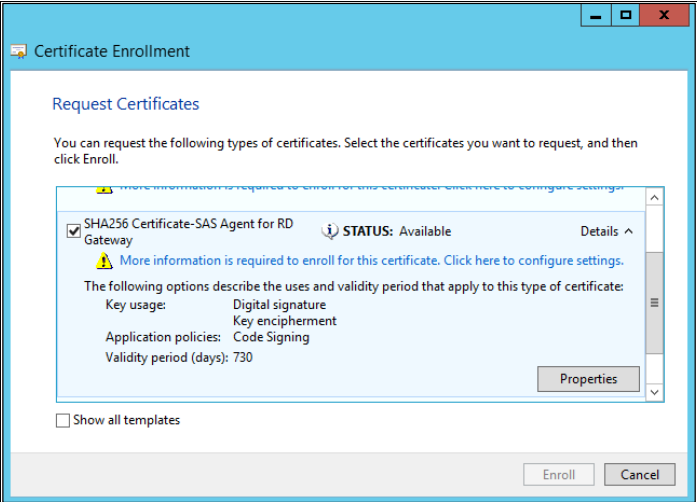Select the 'SHA256 Certificate-SAS Agent for RD Gateway' name
Image resolution: width=697 pixels, height=502 pixels.
(188, 232)
